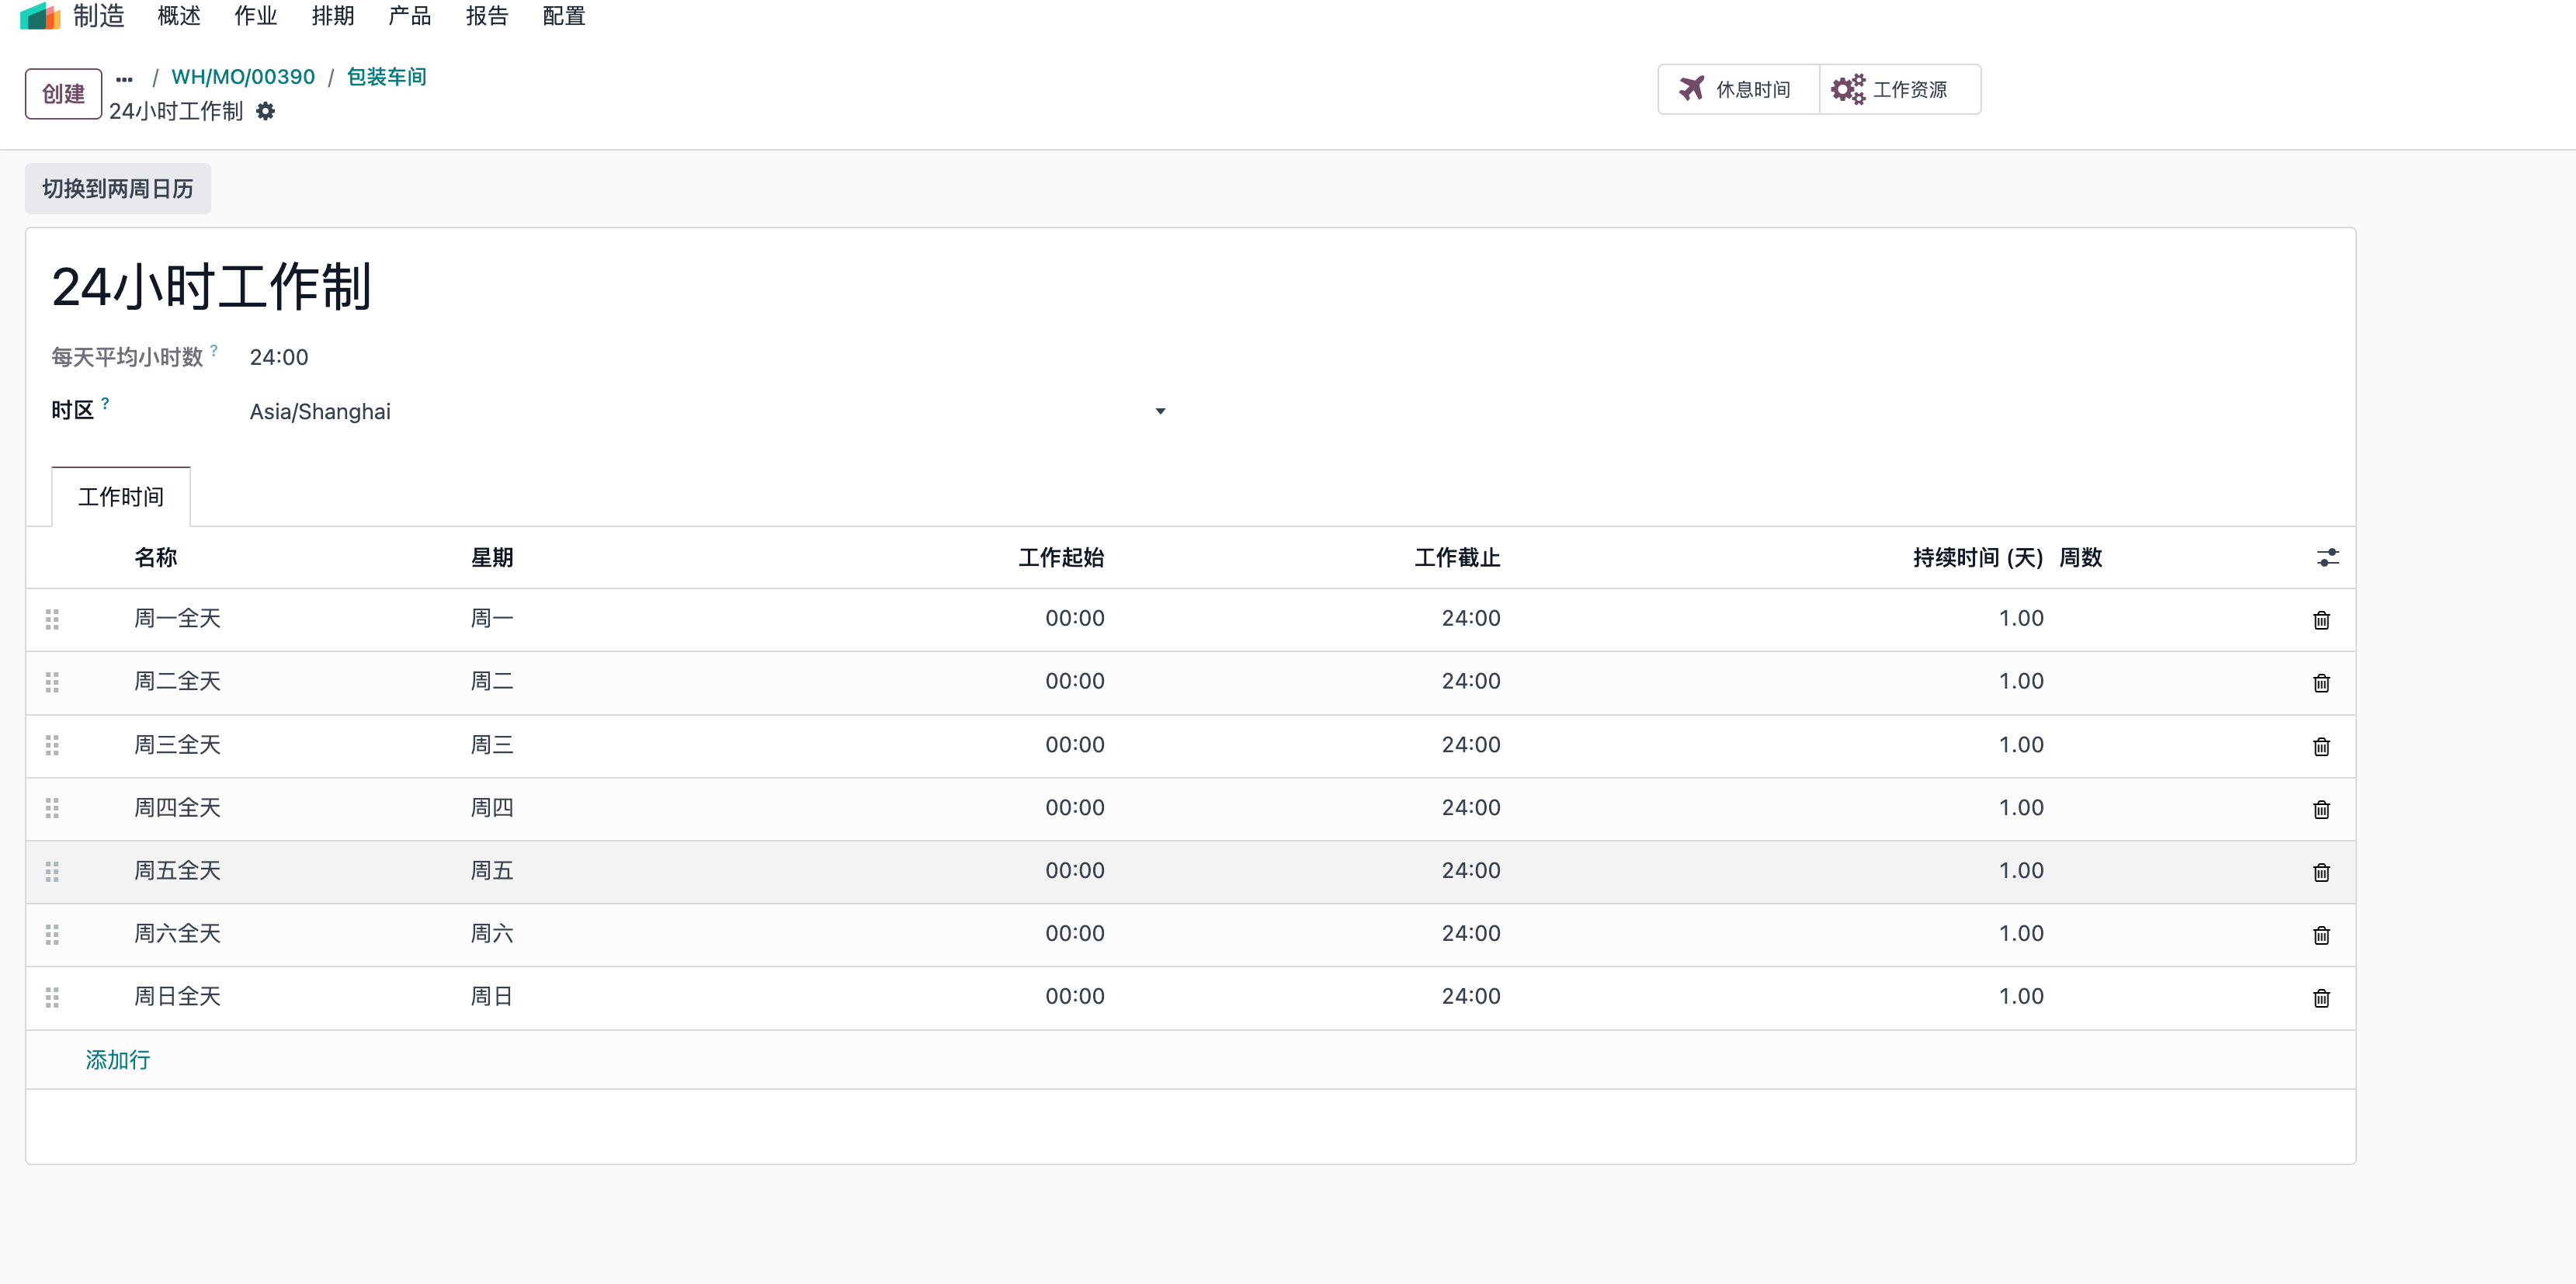Click the 周二 weekday cell

point(492,681)
